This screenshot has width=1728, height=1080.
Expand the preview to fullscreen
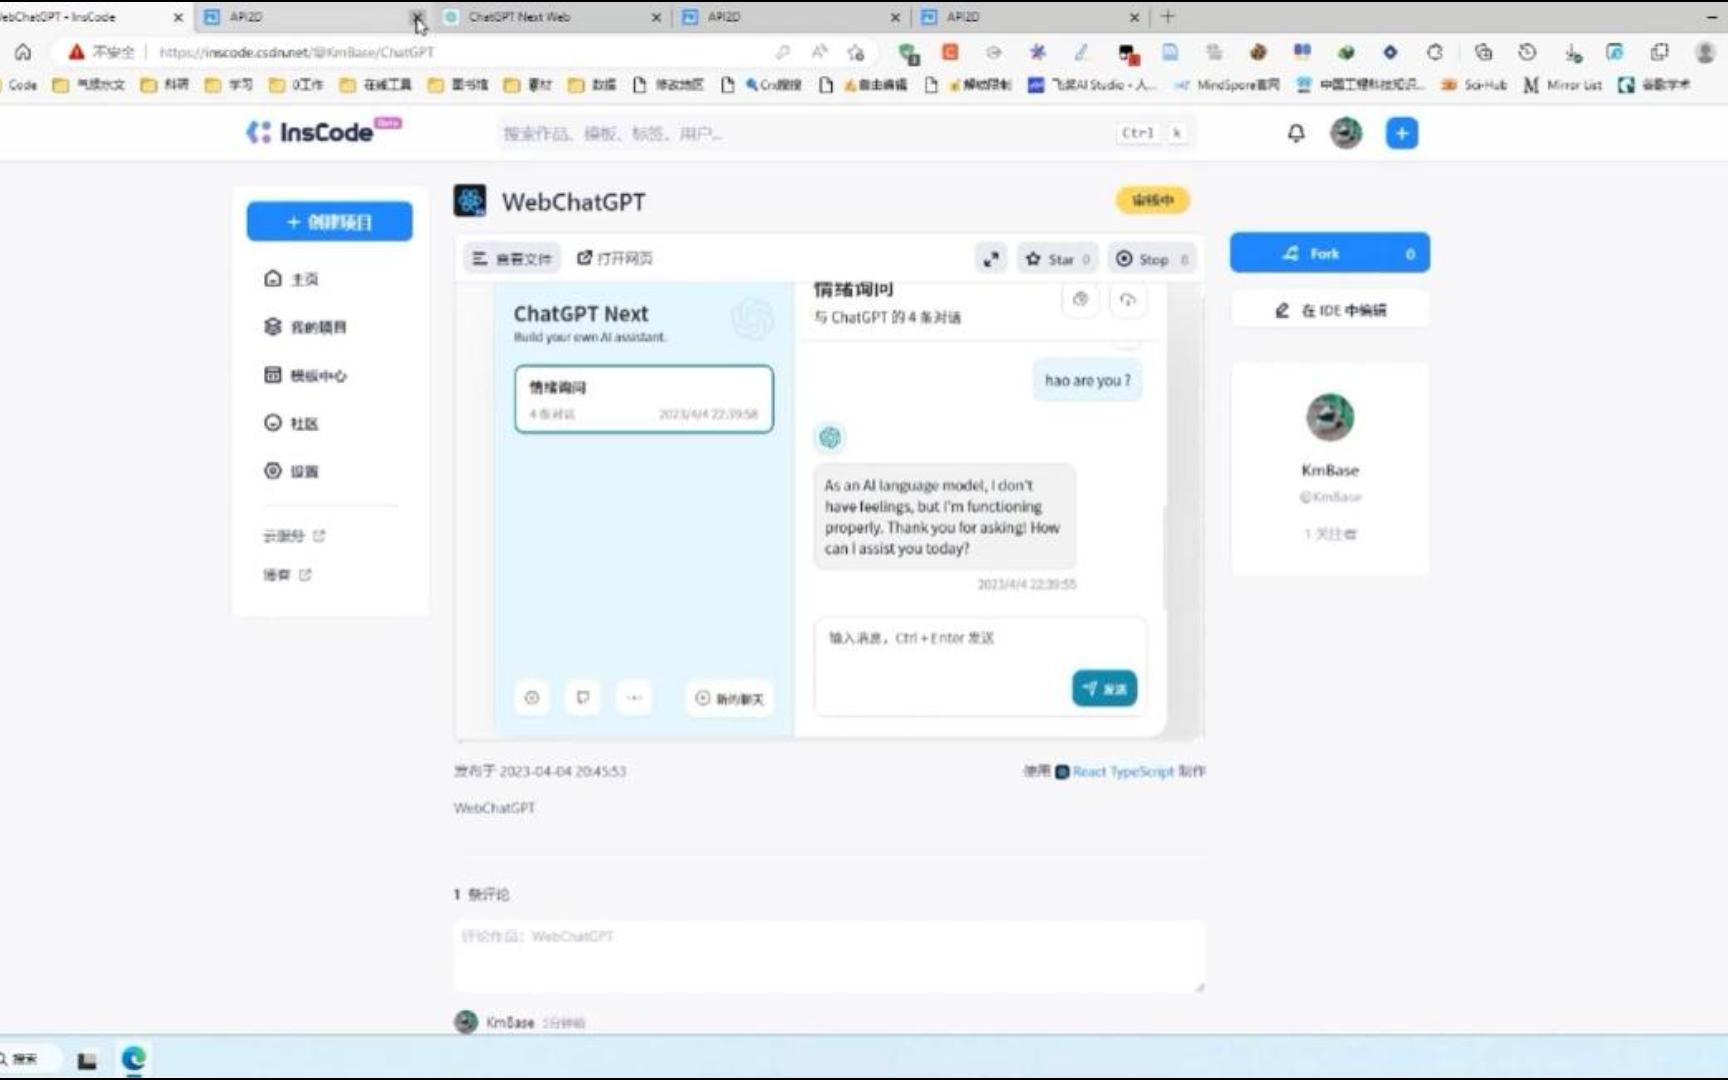pos(991,259)
